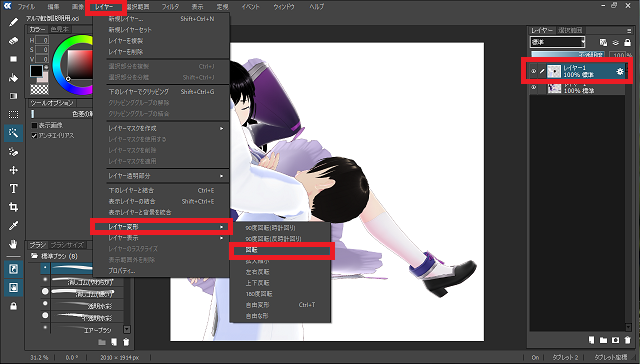Select the Eraser tool in the left toolbar
The width and height of the screenshot is (640, 364).
(x=13, y=40)
